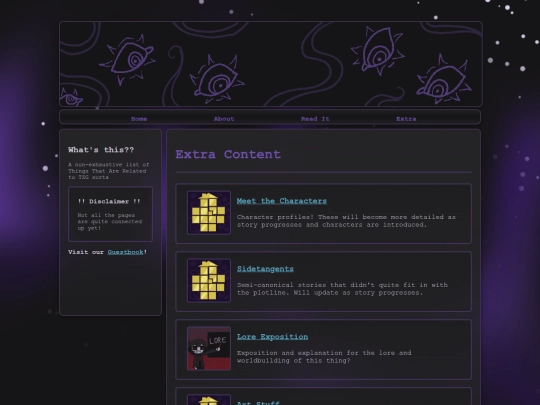Click the eye-patterned header banner
This screenshot has height=405, width=540.
pos(271,64)
